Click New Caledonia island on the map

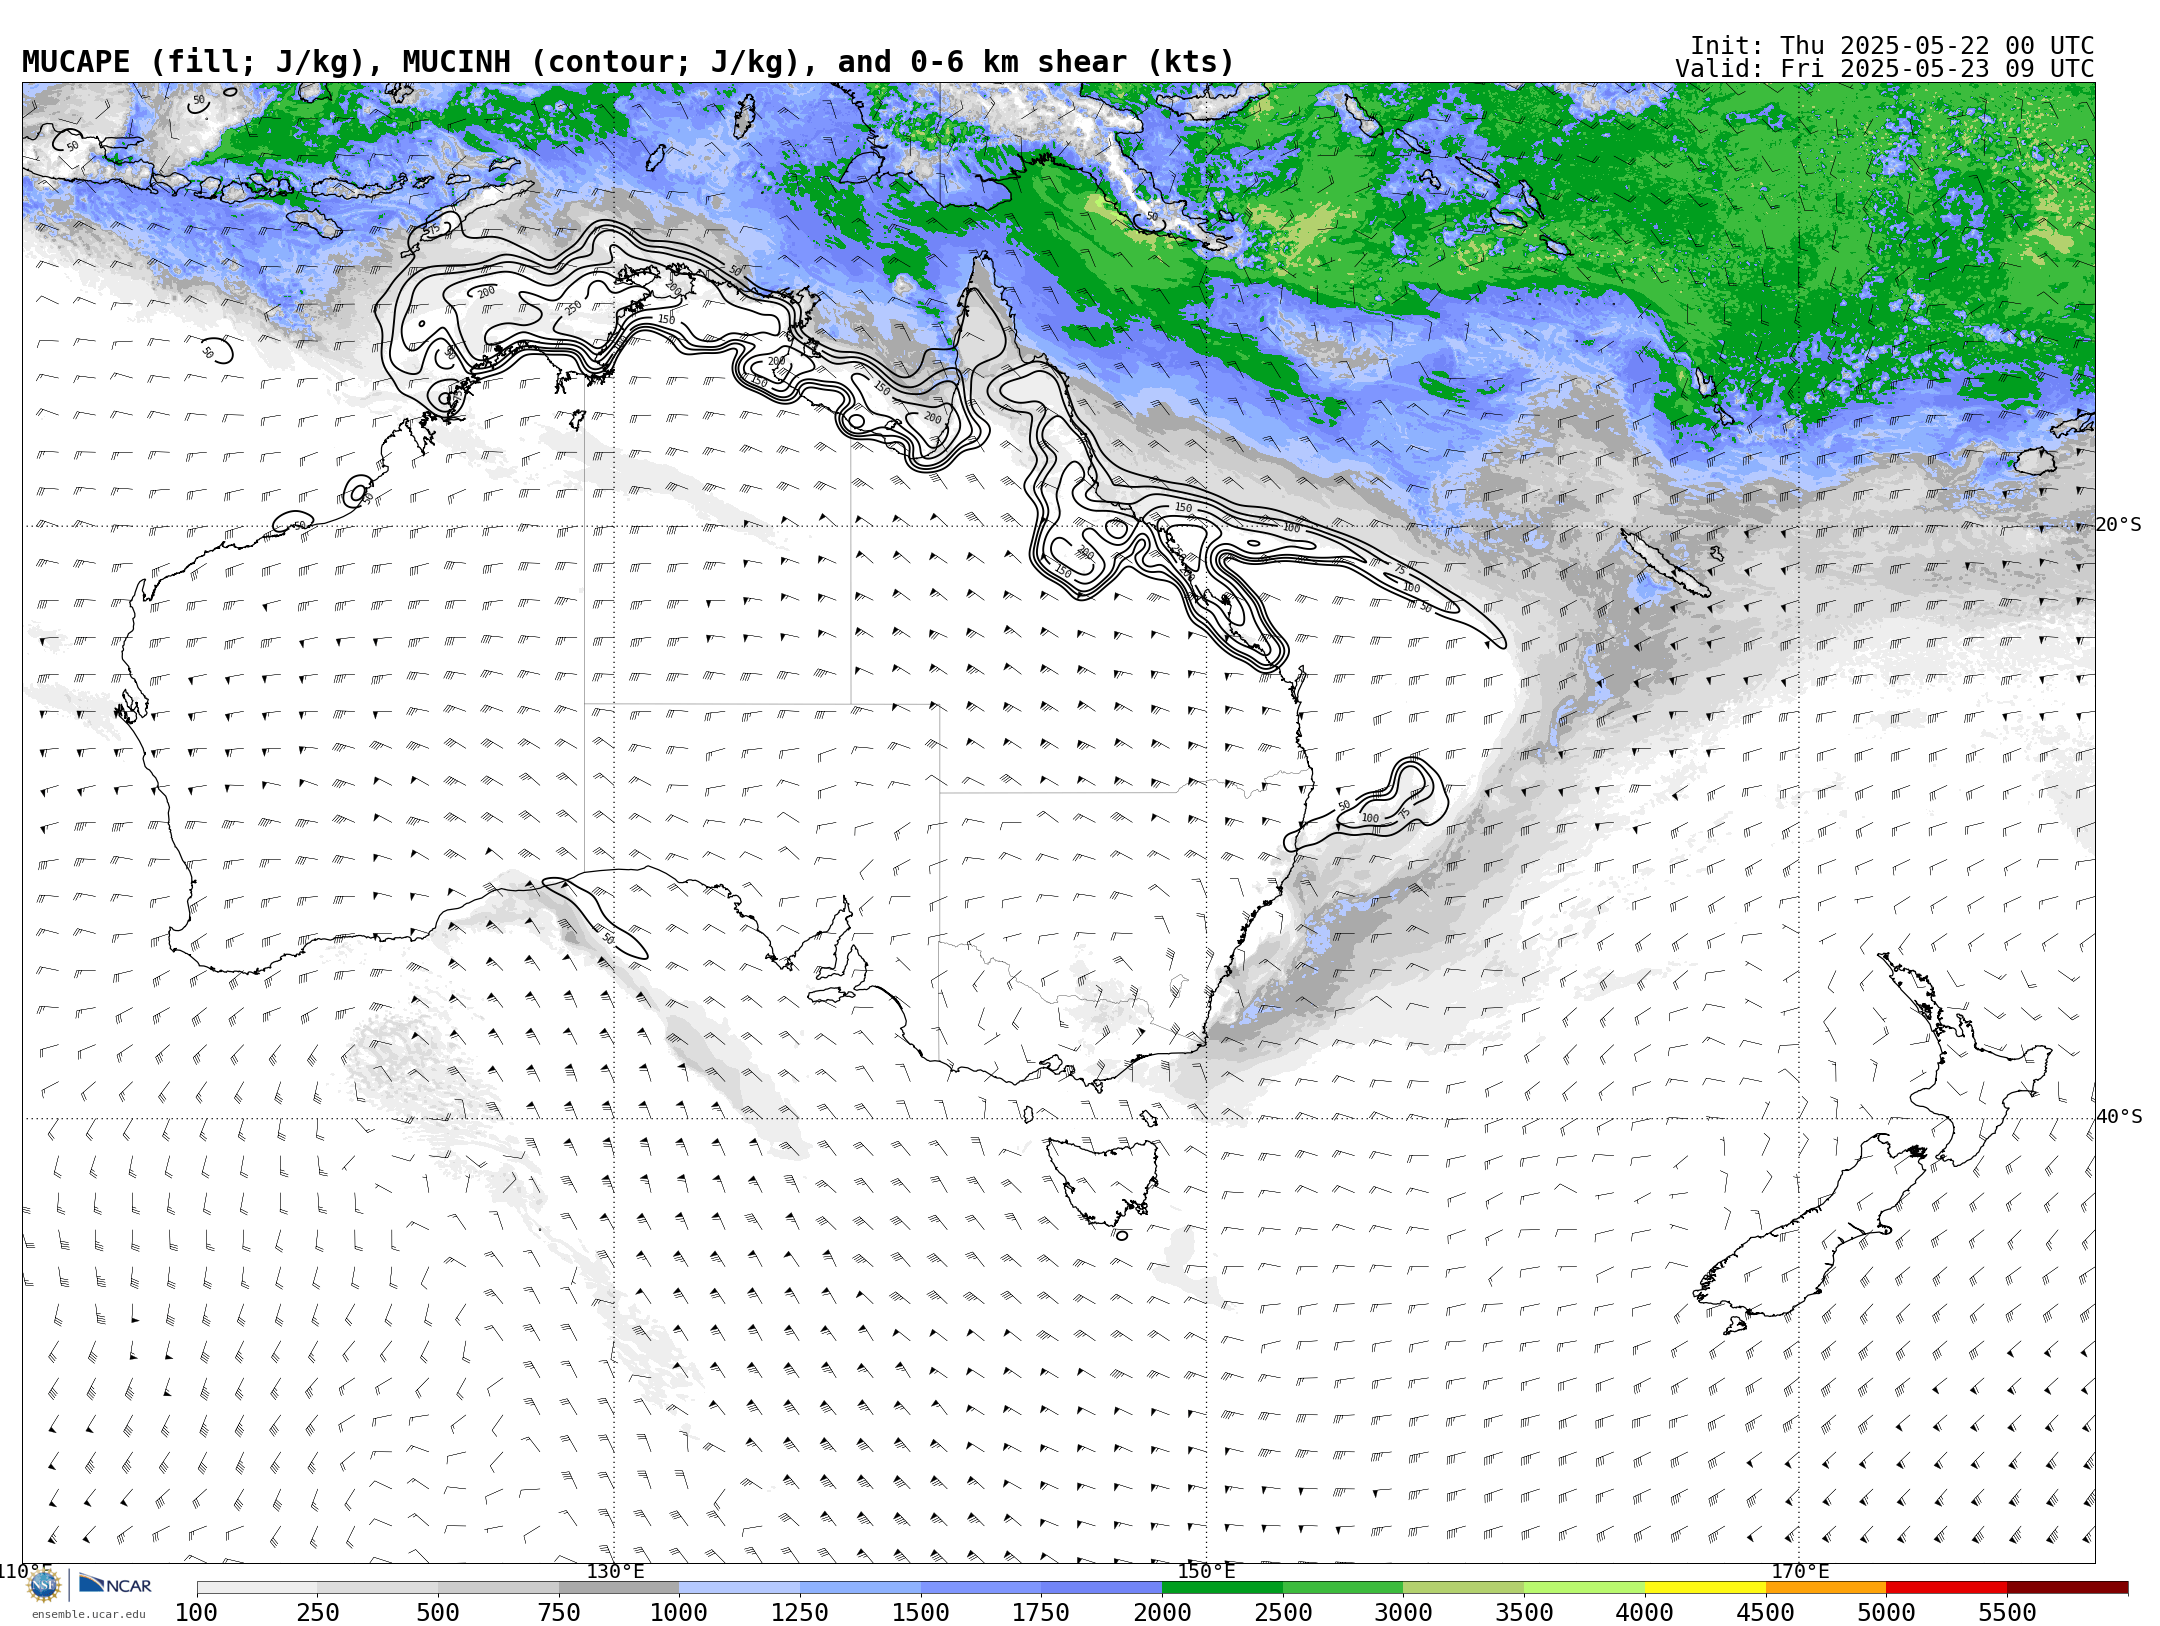coord(1664,563)
